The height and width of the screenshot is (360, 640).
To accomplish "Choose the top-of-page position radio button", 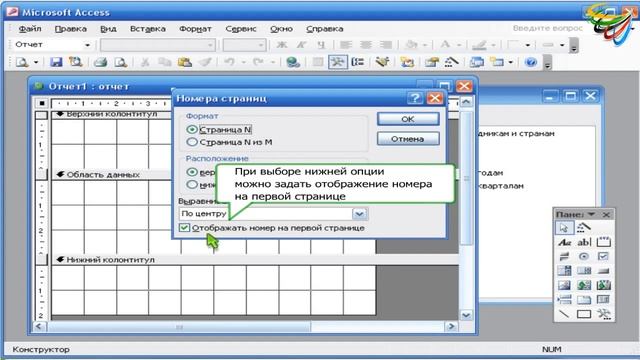I will point(192,172).
